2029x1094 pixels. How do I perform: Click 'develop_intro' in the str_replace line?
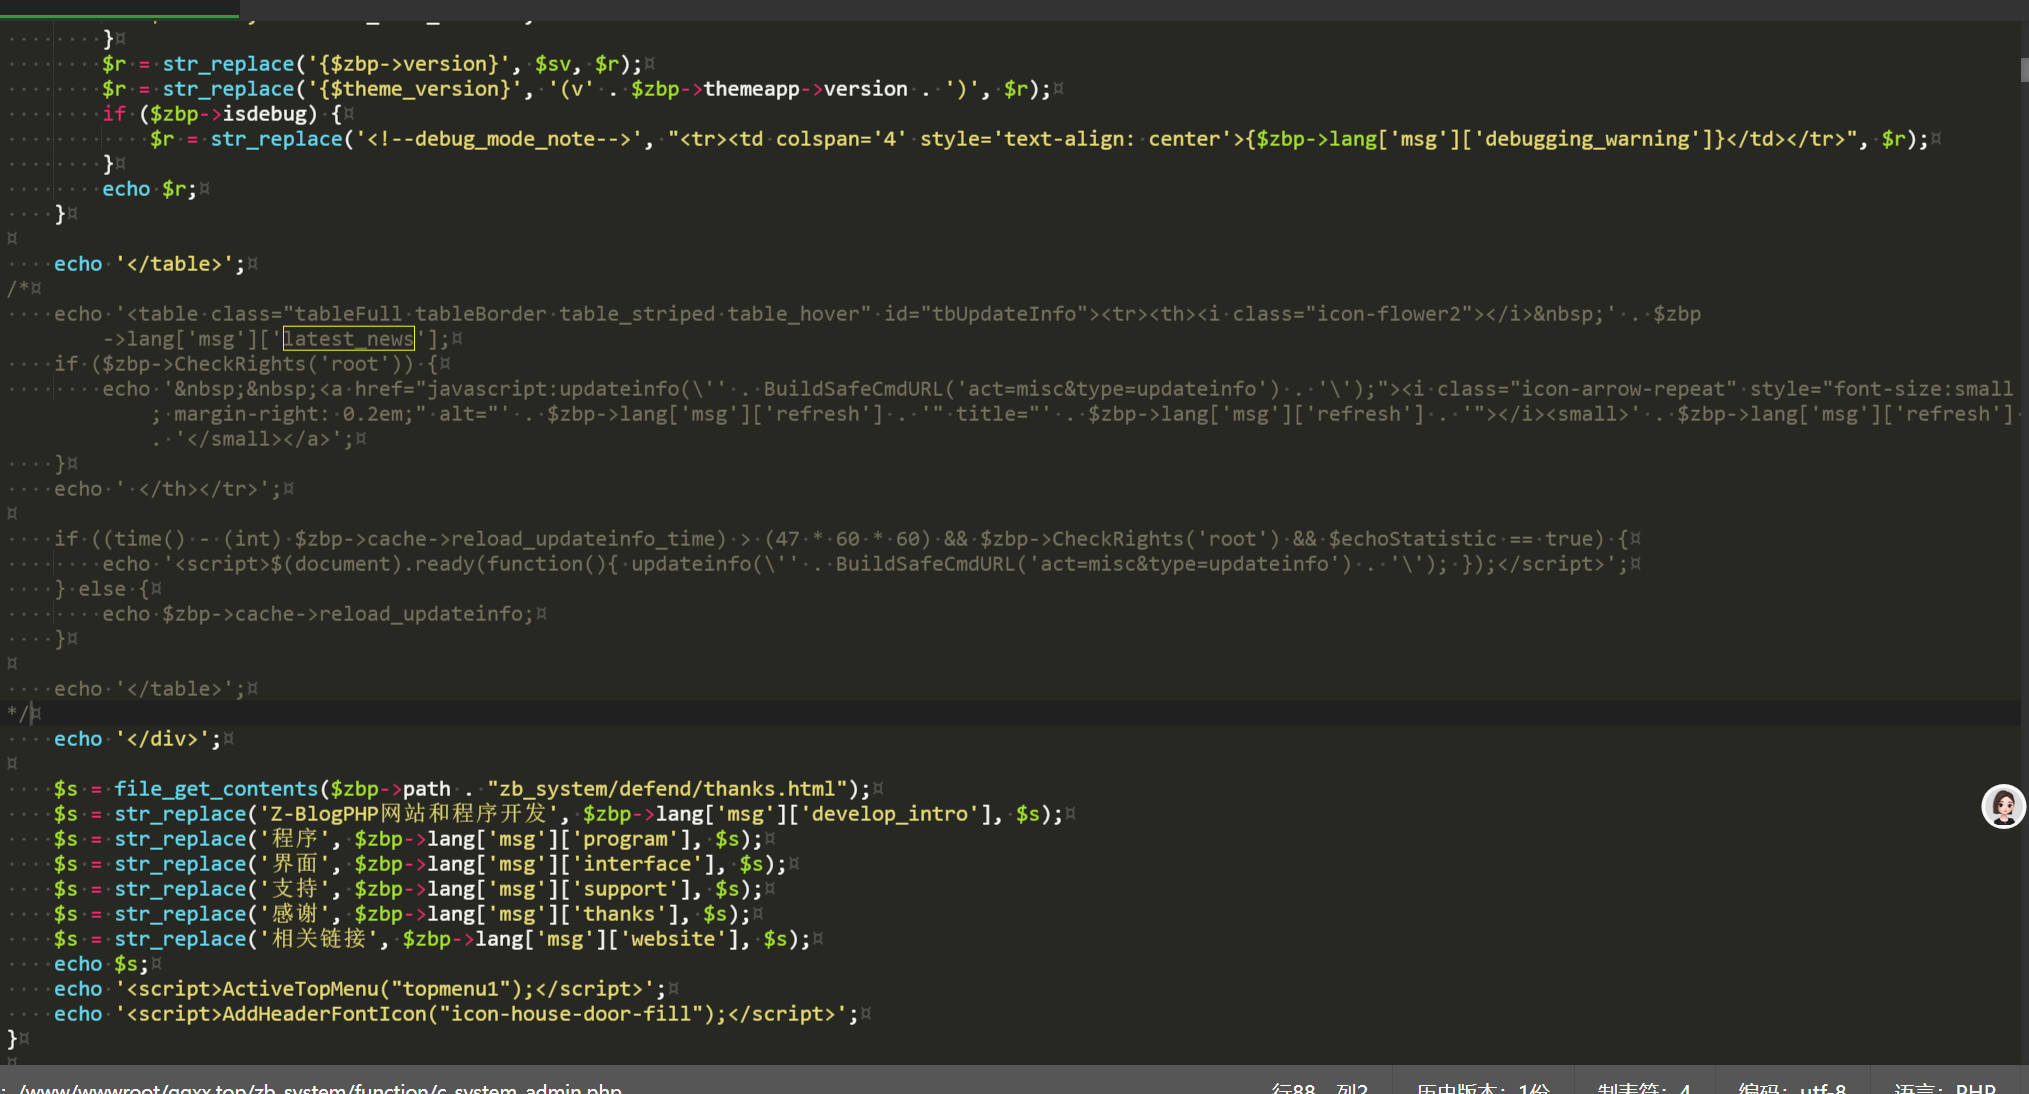[889, 814]
